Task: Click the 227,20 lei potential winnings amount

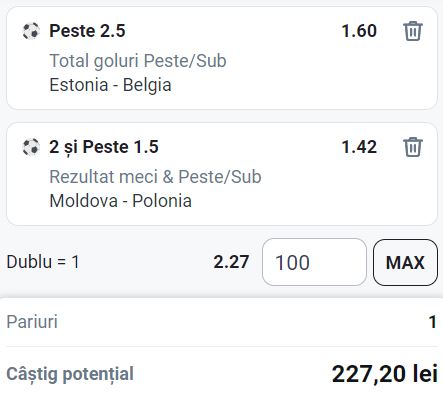Action: point(385,374)
